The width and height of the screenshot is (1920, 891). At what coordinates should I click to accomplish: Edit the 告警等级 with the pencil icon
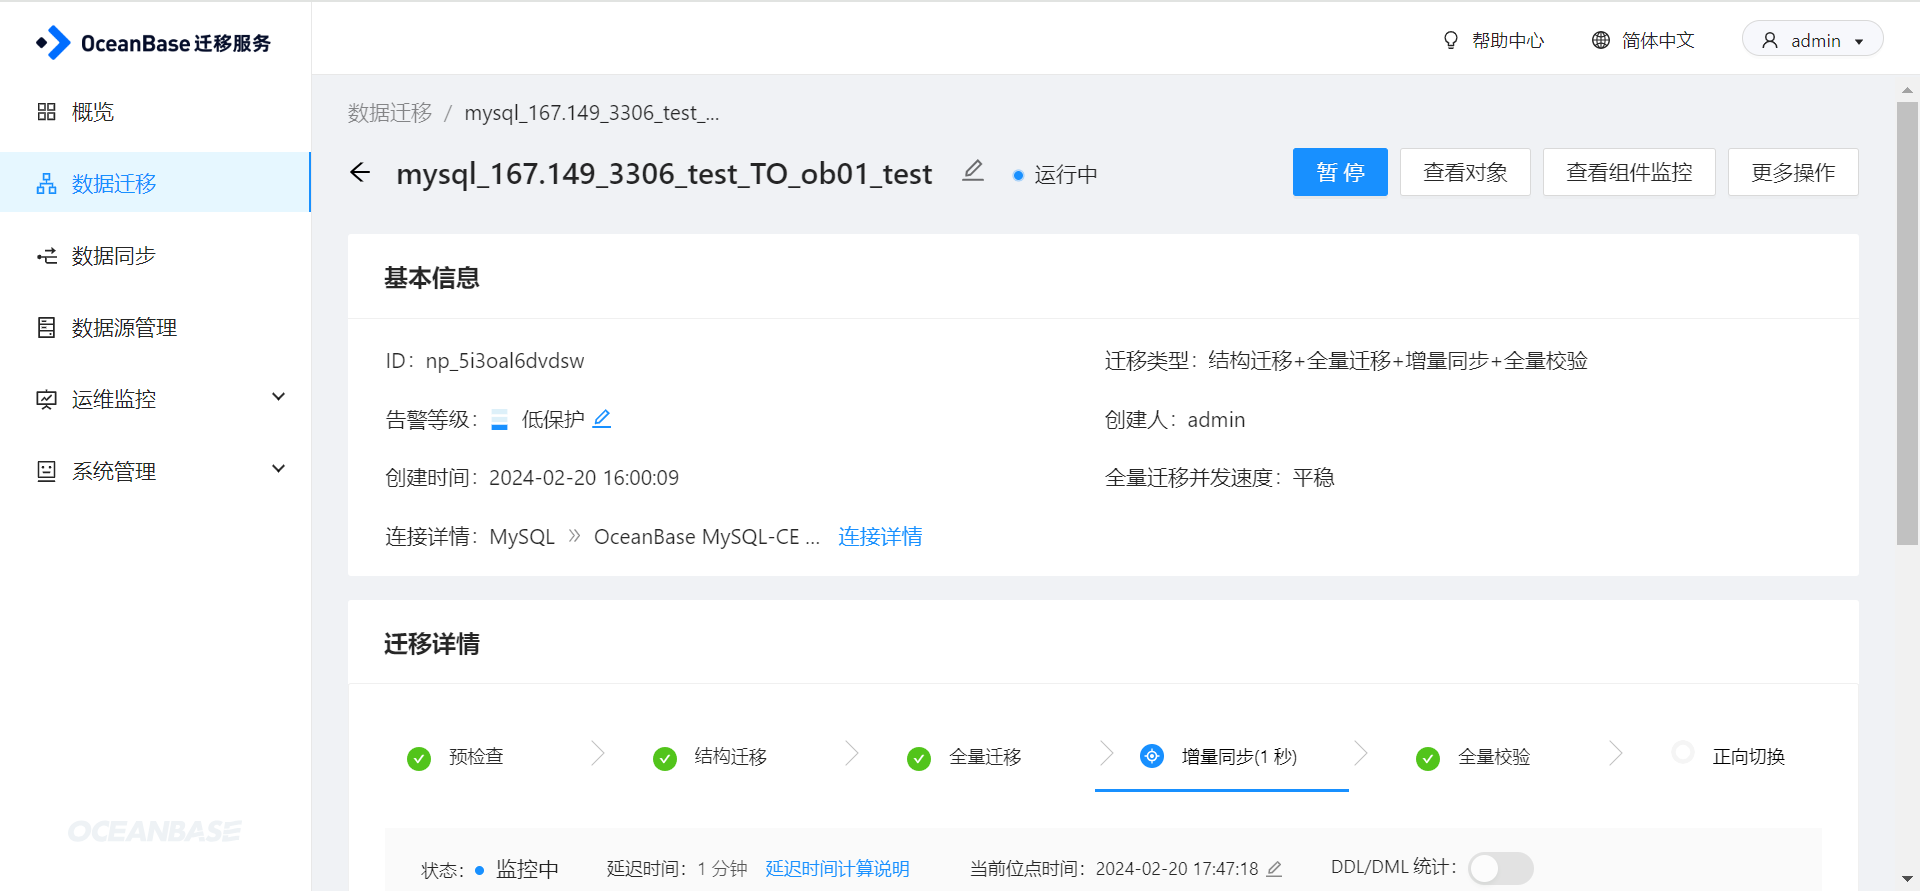tap(602, 419)
